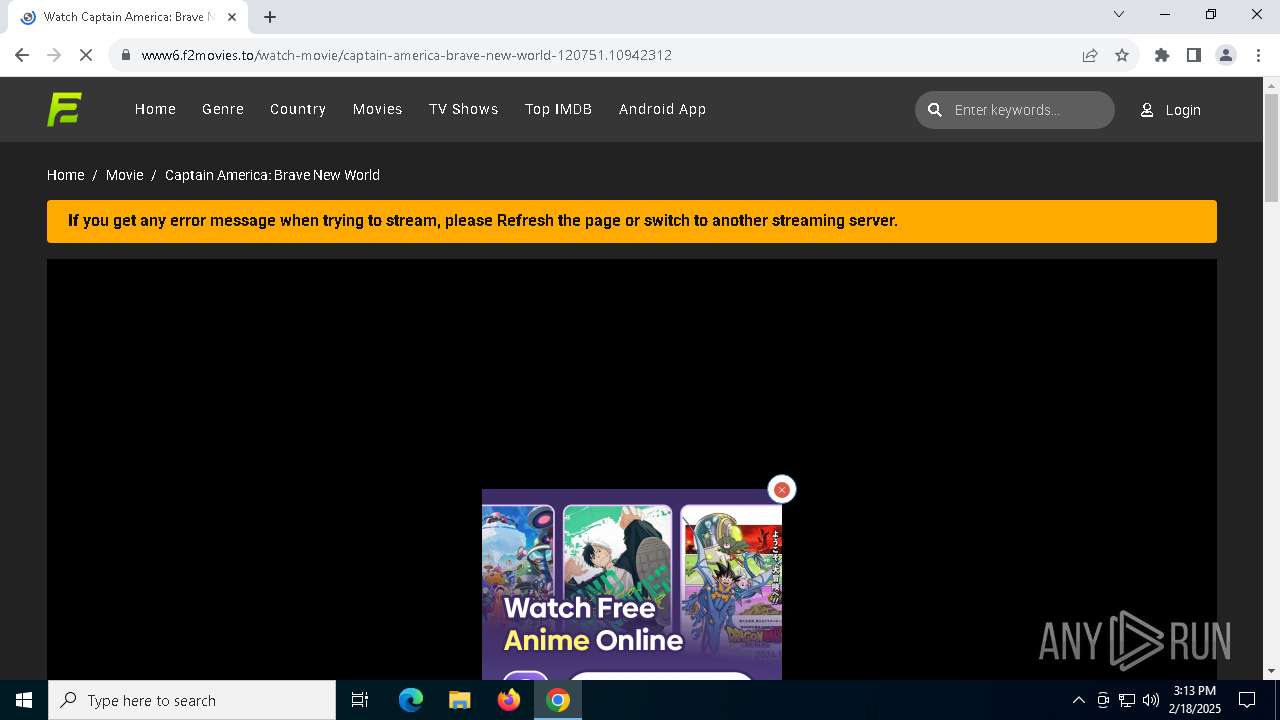Open File Explorer from the taskbar

(460, 700)
